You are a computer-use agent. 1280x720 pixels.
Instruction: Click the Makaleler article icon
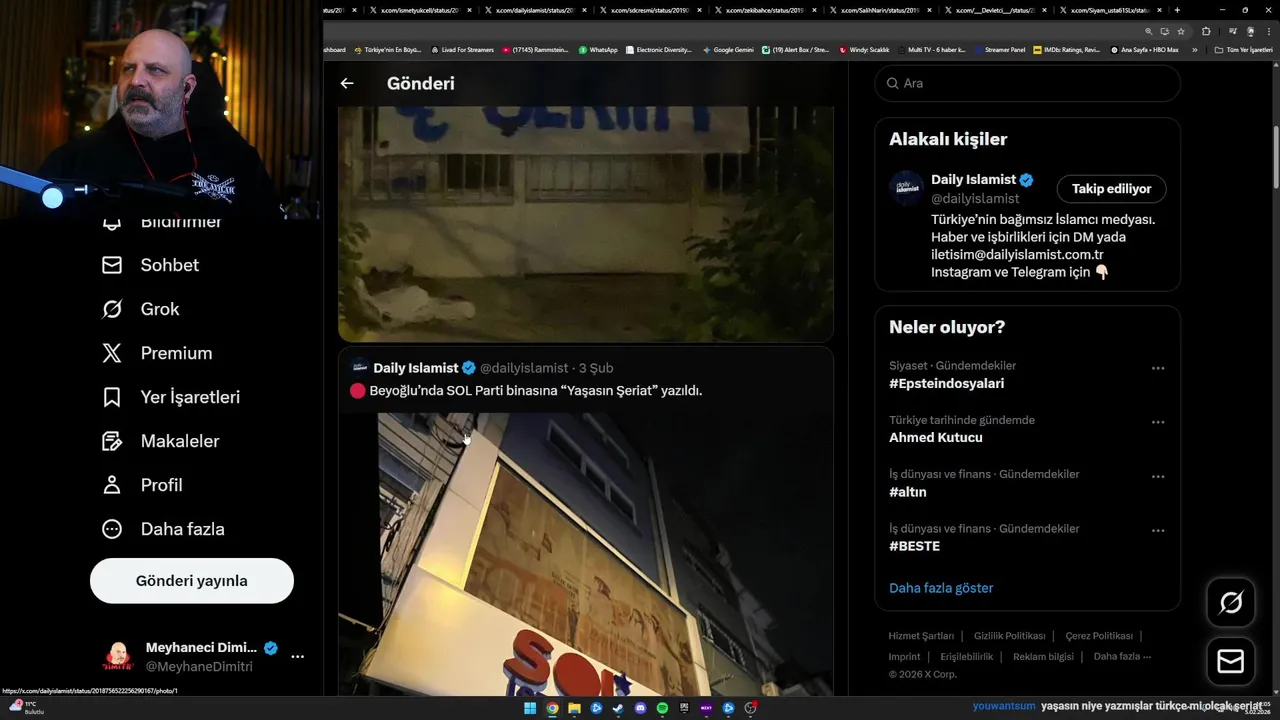[112, 441]
